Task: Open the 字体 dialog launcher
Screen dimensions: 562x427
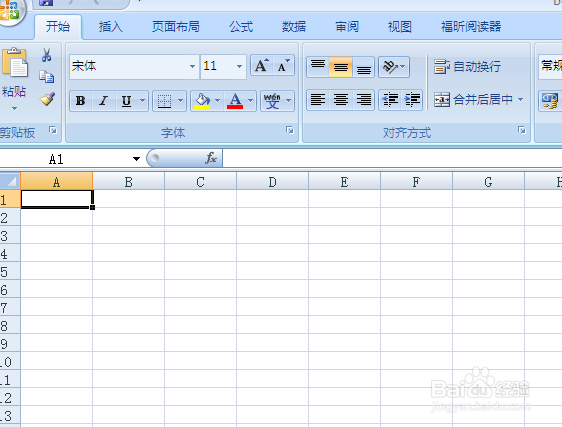Action: point(290,130)
